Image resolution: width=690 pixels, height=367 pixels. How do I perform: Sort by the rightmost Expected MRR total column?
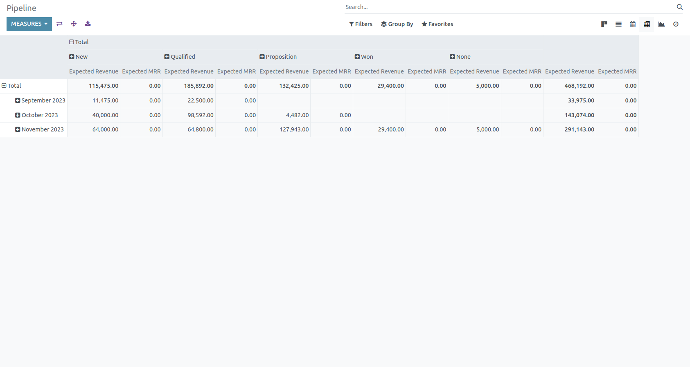[x=617, y=71]
